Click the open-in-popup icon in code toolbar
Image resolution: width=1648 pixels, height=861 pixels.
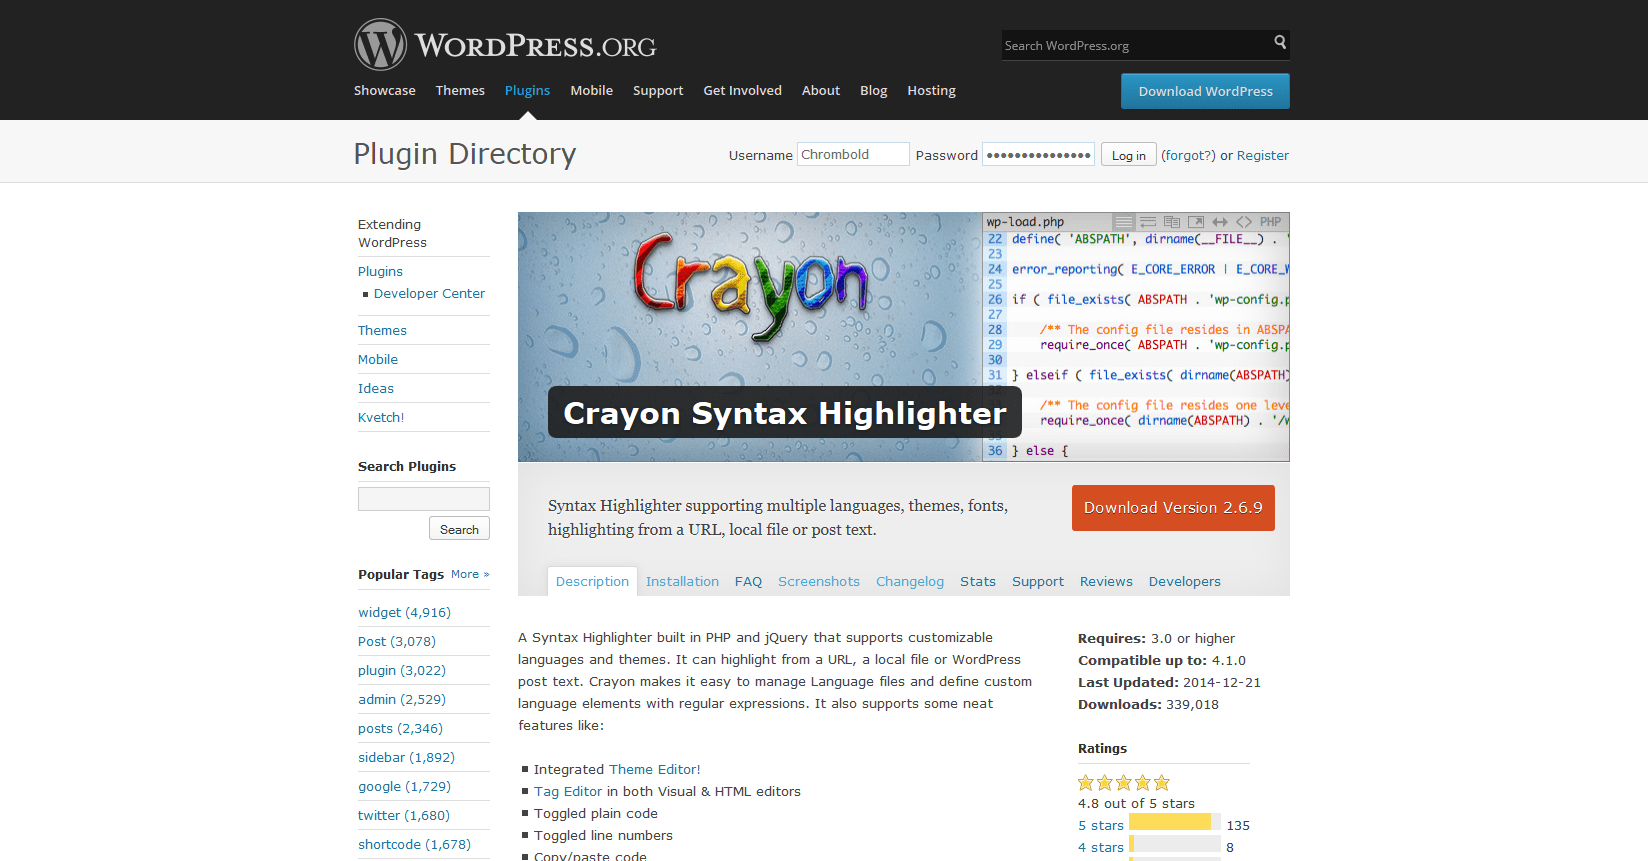click(x=1196, y=222)
